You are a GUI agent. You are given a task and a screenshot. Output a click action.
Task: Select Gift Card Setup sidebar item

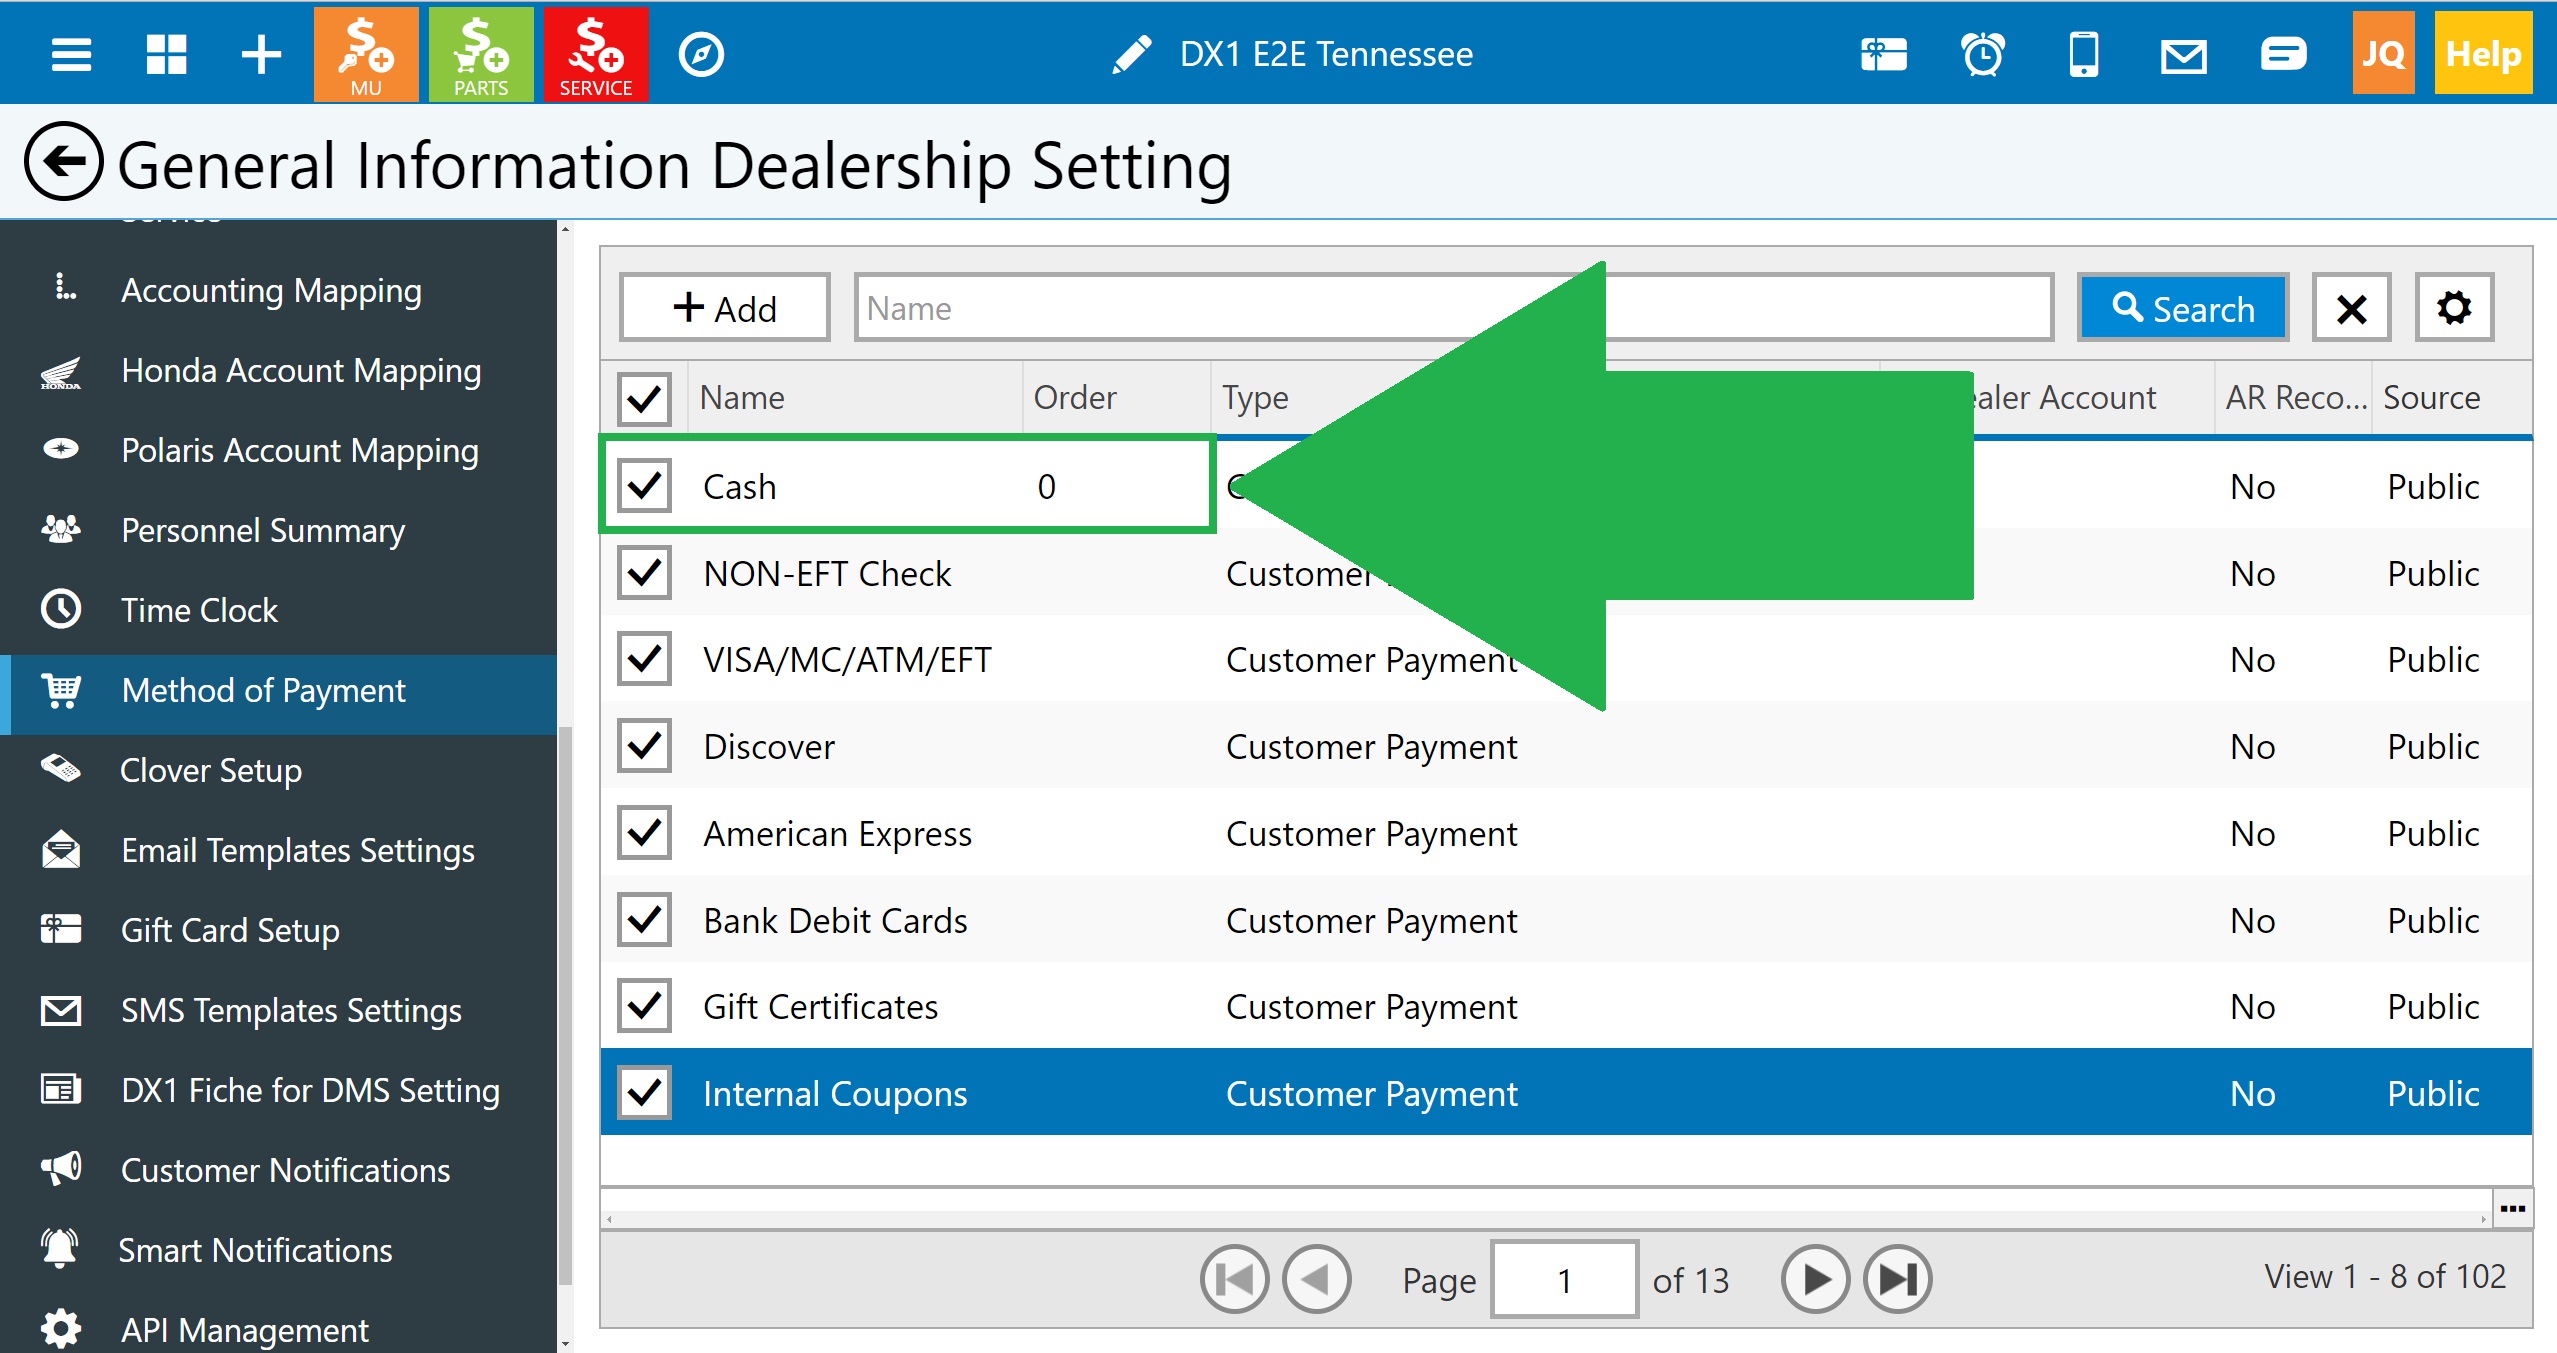coord(230,930)
